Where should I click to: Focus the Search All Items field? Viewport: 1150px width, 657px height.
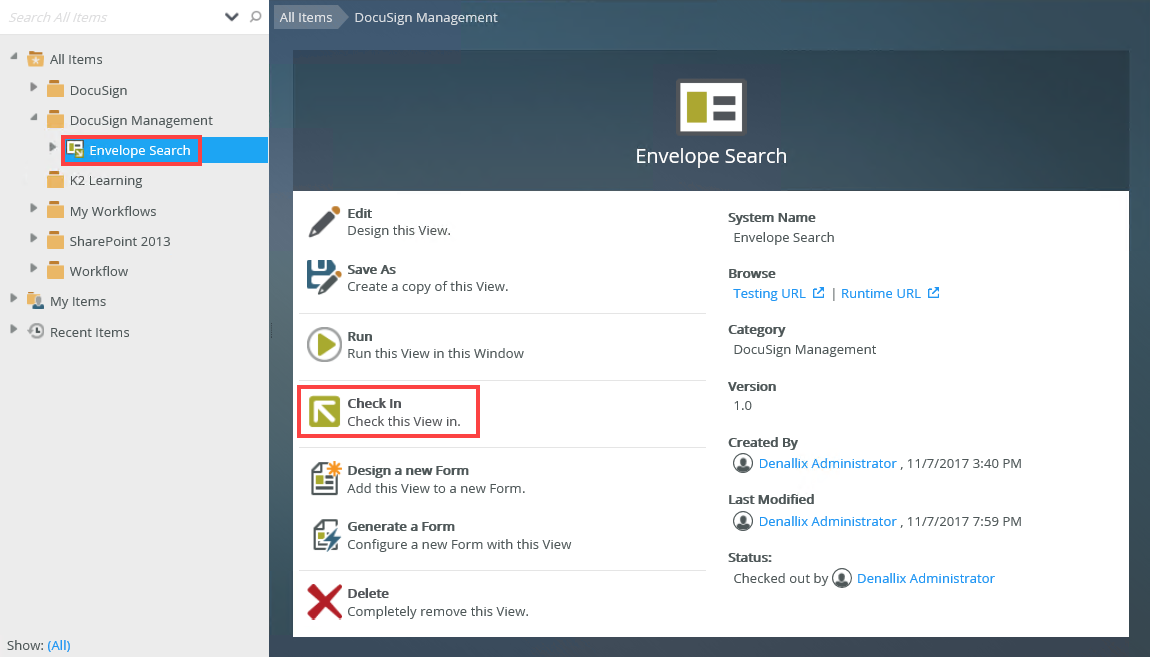pos(110,17)
